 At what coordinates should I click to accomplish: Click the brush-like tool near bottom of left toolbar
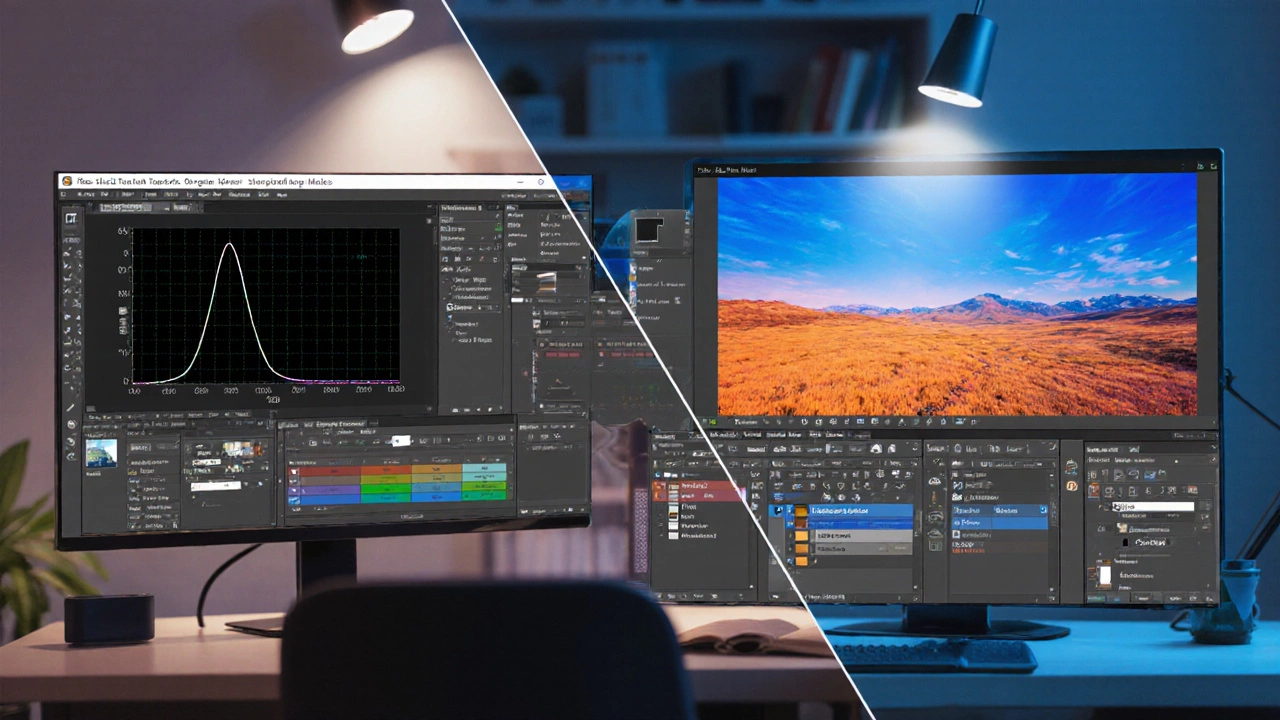coord(71,407)
